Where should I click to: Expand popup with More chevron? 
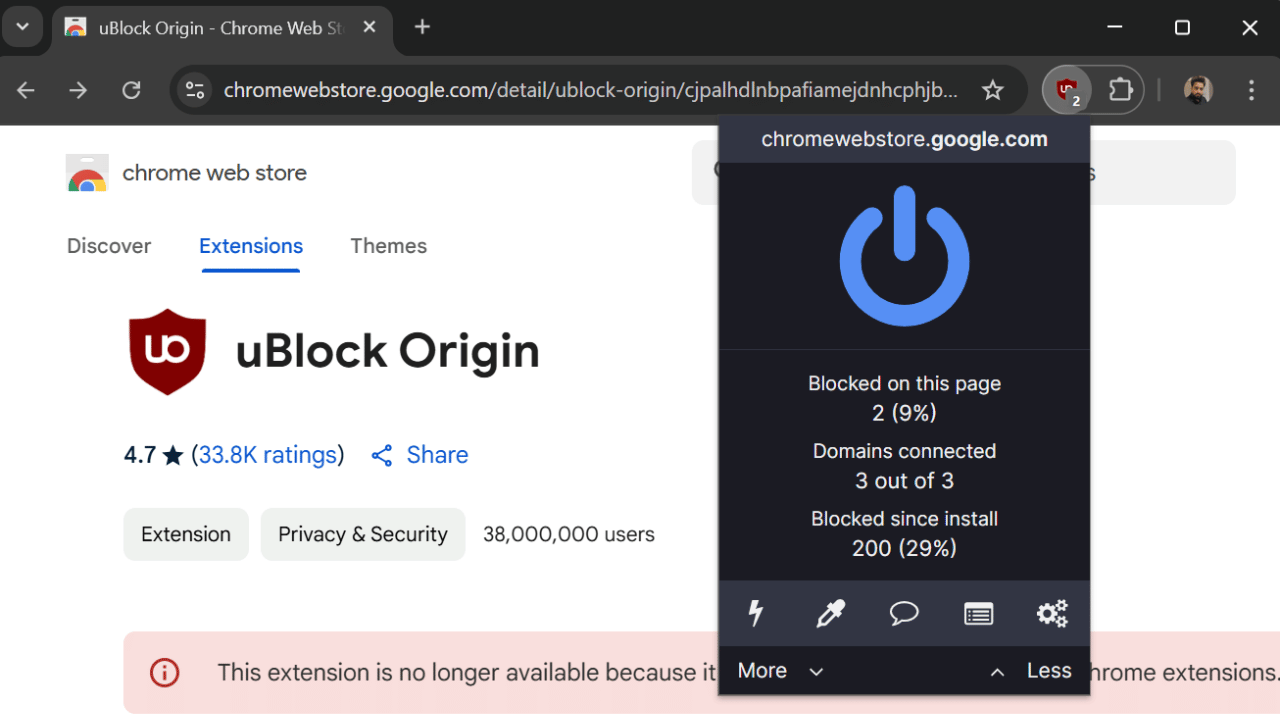coord(780,671)
